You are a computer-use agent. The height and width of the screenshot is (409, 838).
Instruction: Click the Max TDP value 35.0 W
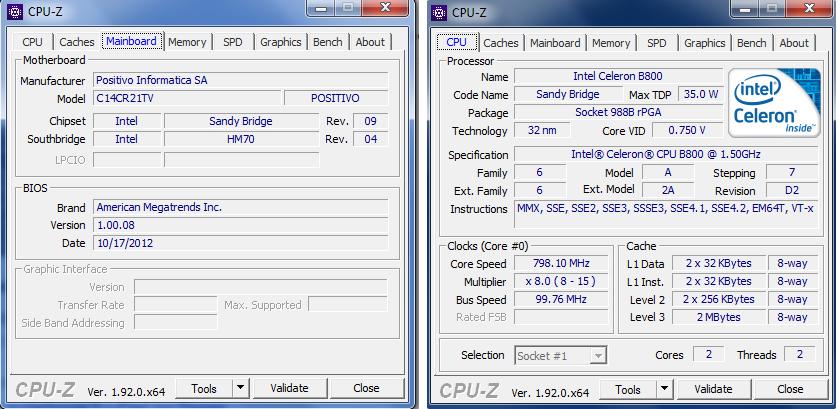(701, 95)
